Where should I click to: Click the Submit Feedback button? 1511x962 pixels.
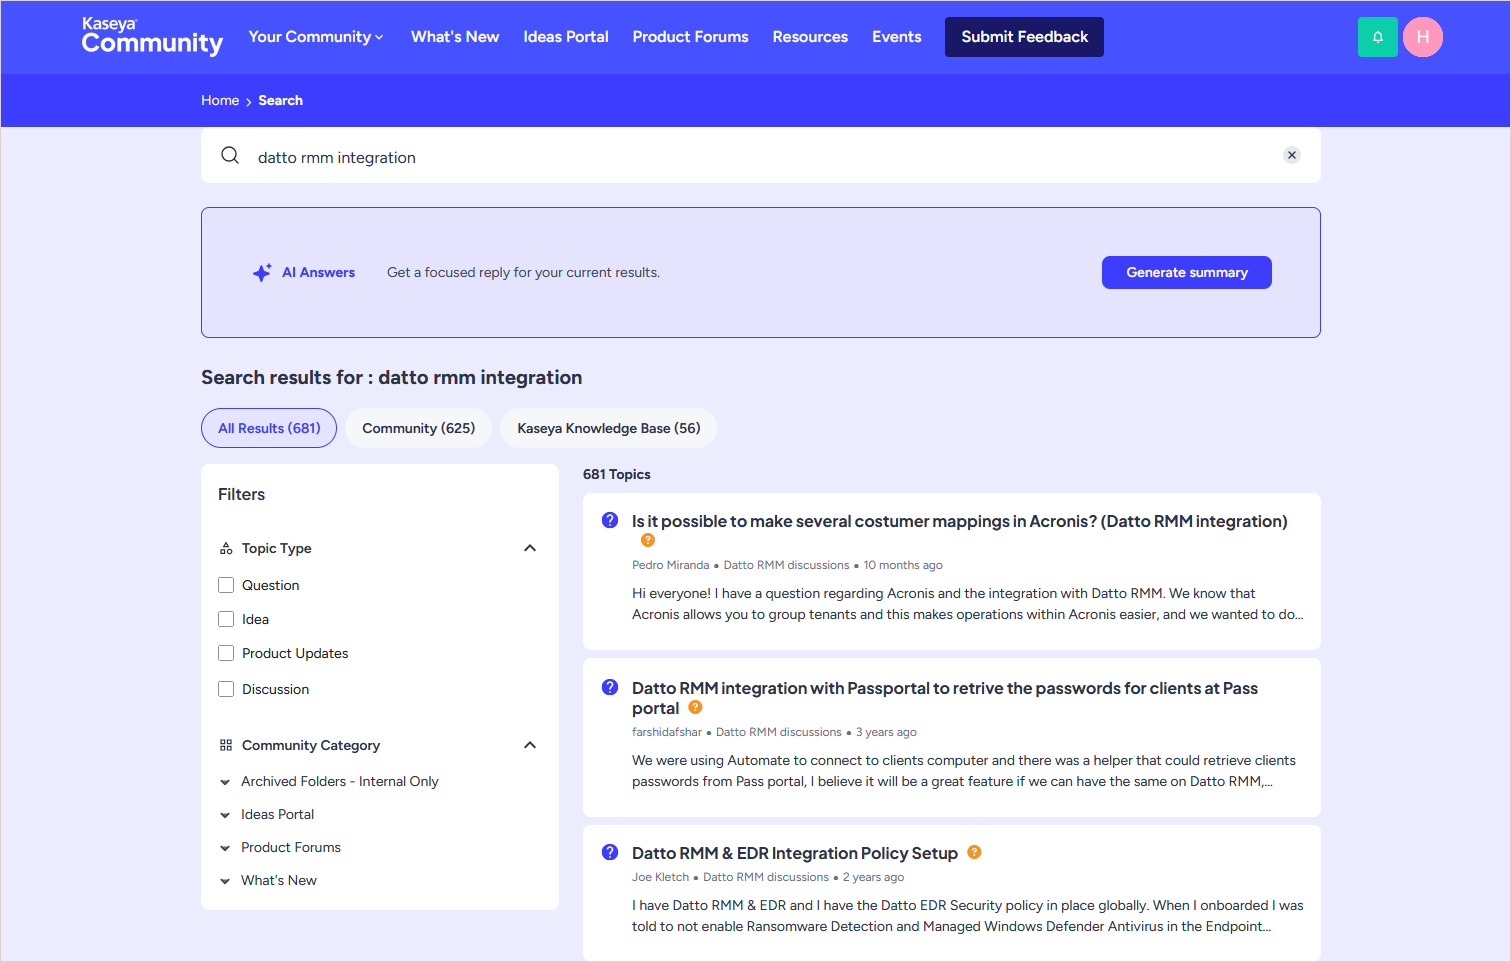pyautogui.click(x=1024, y=37)
